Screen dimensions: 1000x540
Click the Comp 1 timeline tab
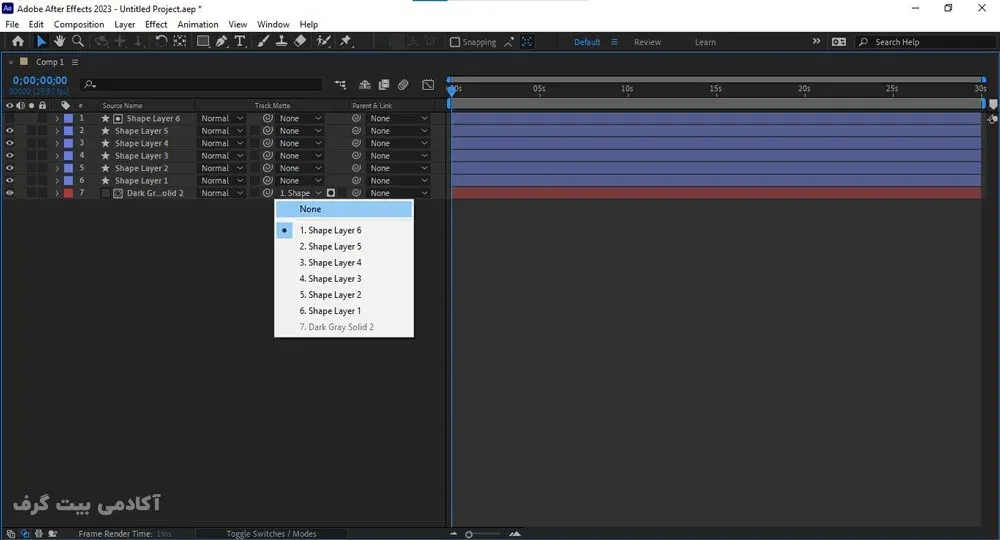tap(50, 62)
